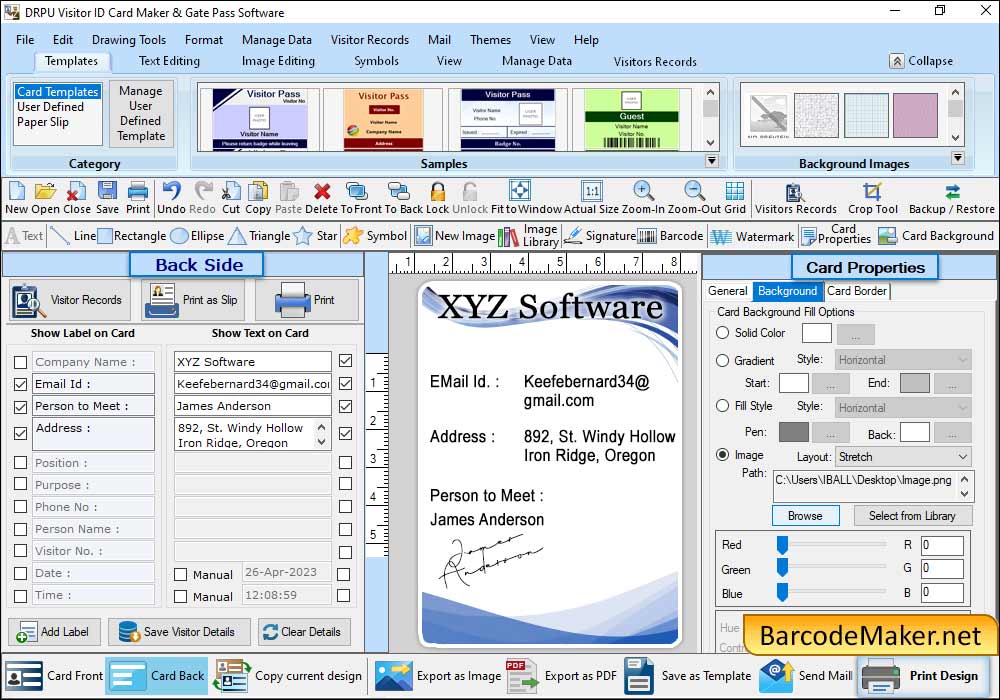Click the red Delete X icon
The image size is (1000, 700).
point(322,191)
